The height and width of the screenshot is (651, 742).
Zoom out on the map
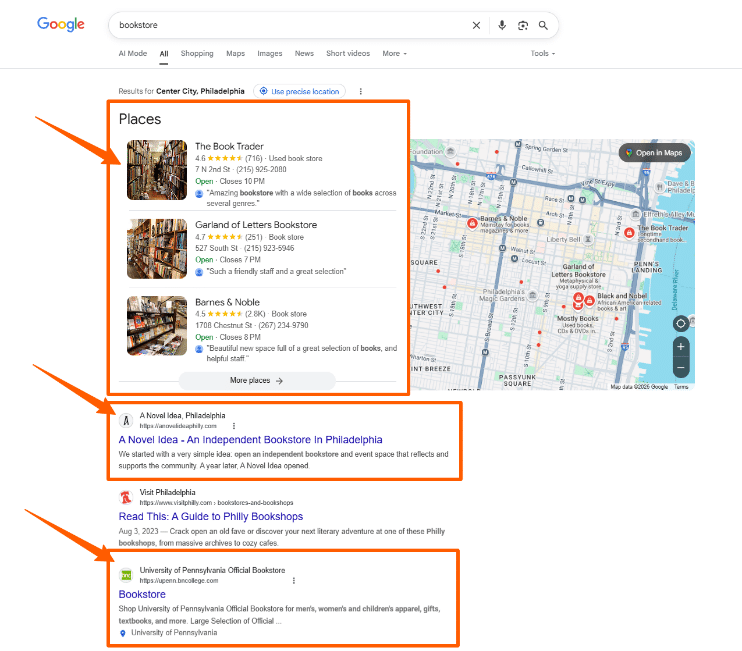point(680,368)
